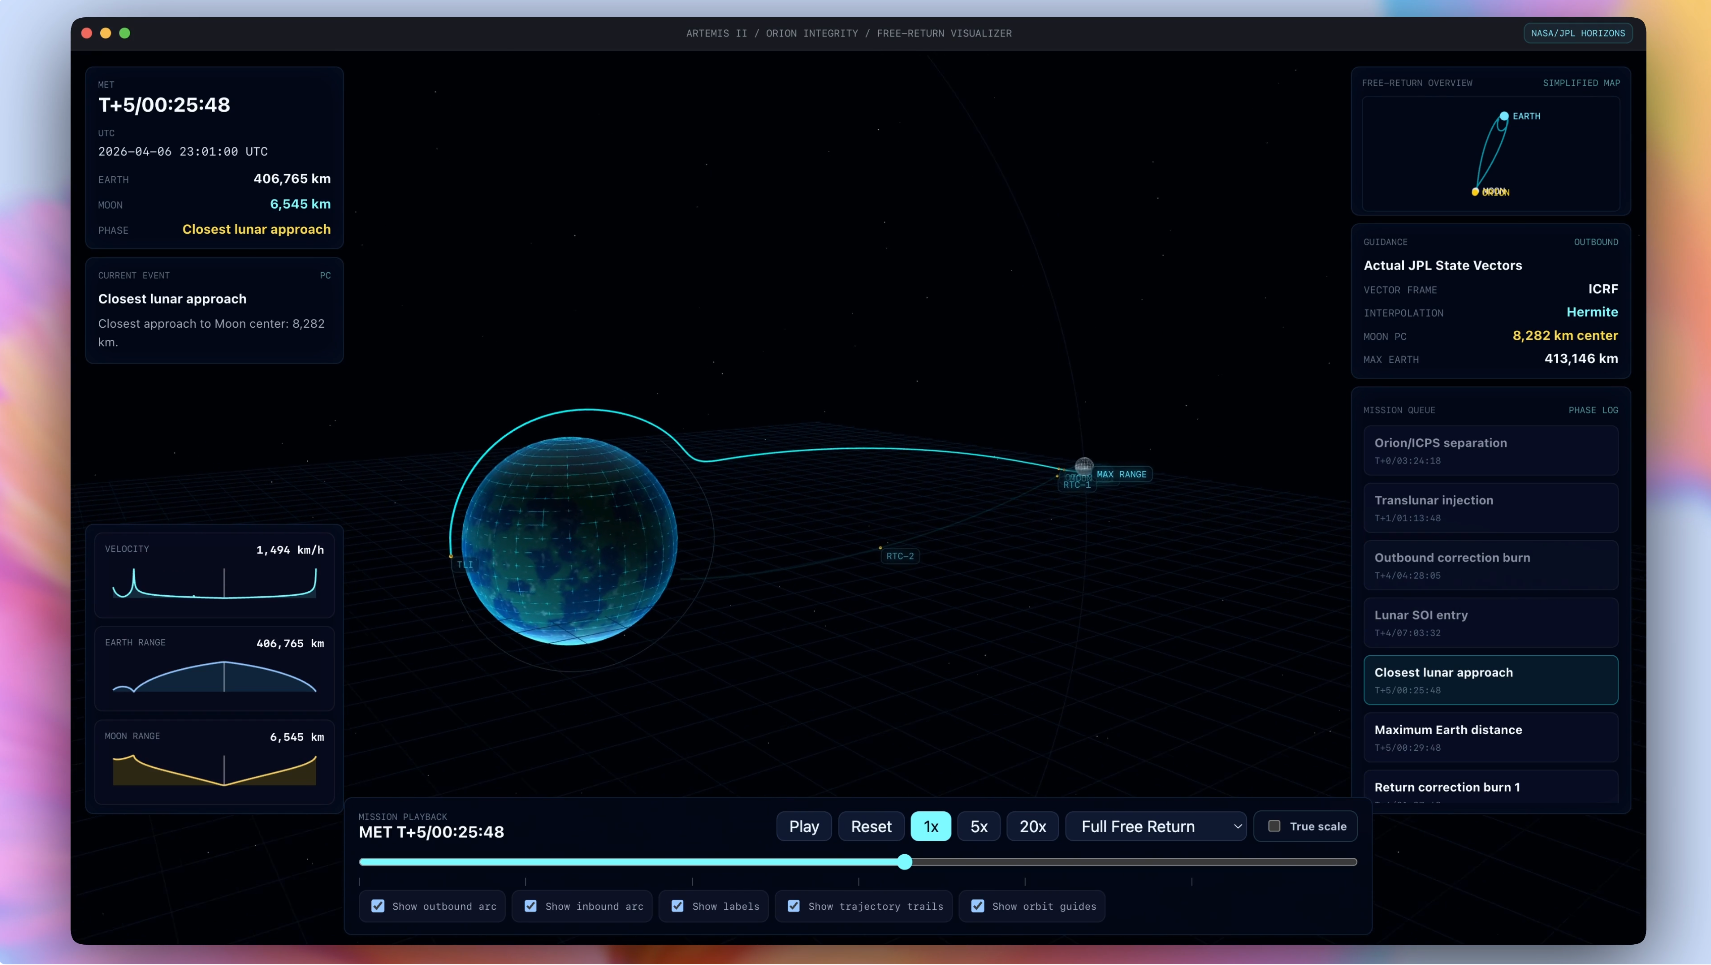Select Orion/ICPS separation event
This screenshot has width=1711, height=965.
(1490, 451)
